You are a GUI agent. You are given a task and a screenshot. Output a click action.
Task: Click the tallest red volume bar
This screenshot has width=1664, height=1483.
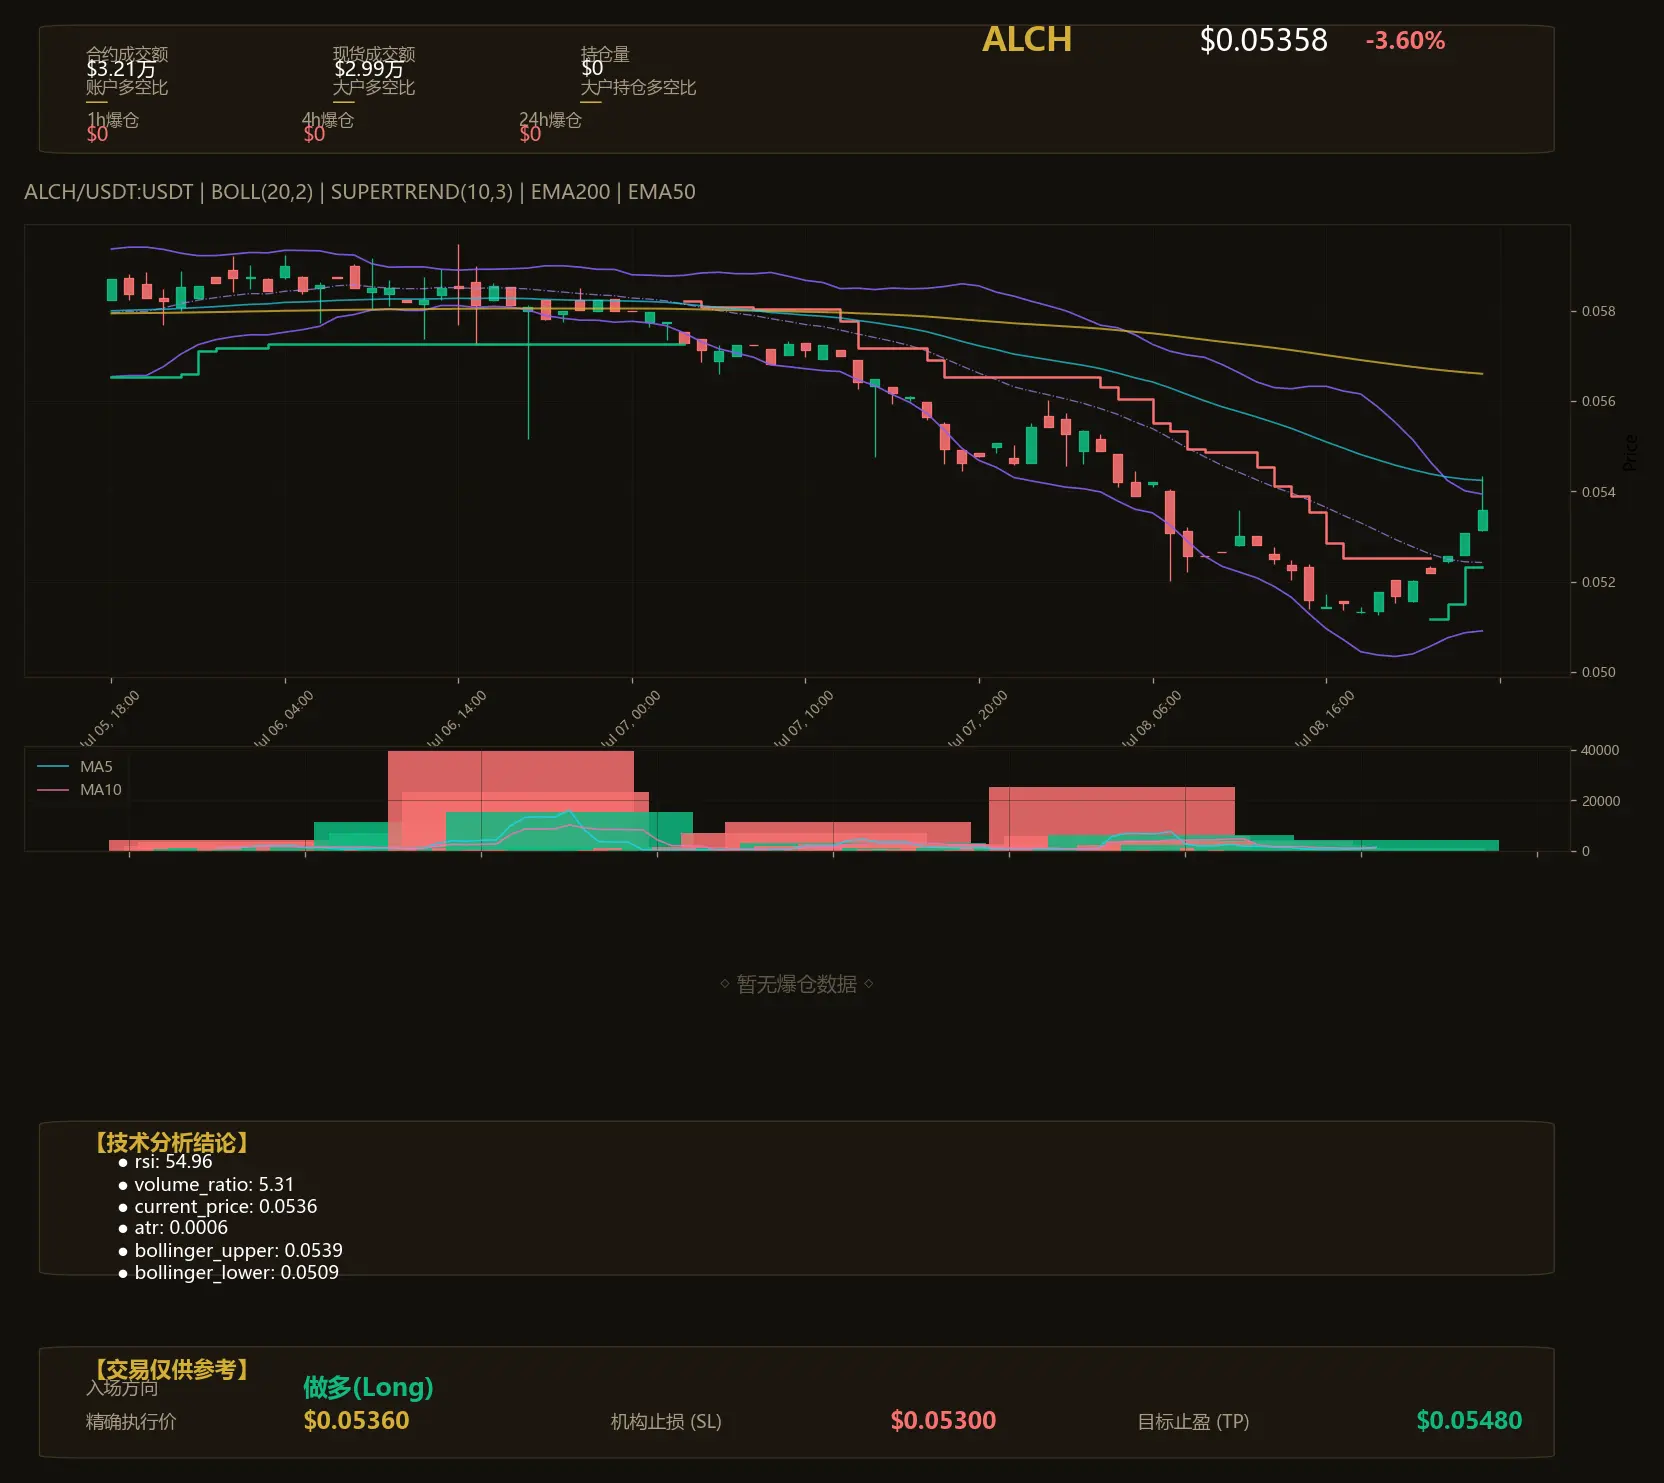pyautogui.click(x=511, y=800)
